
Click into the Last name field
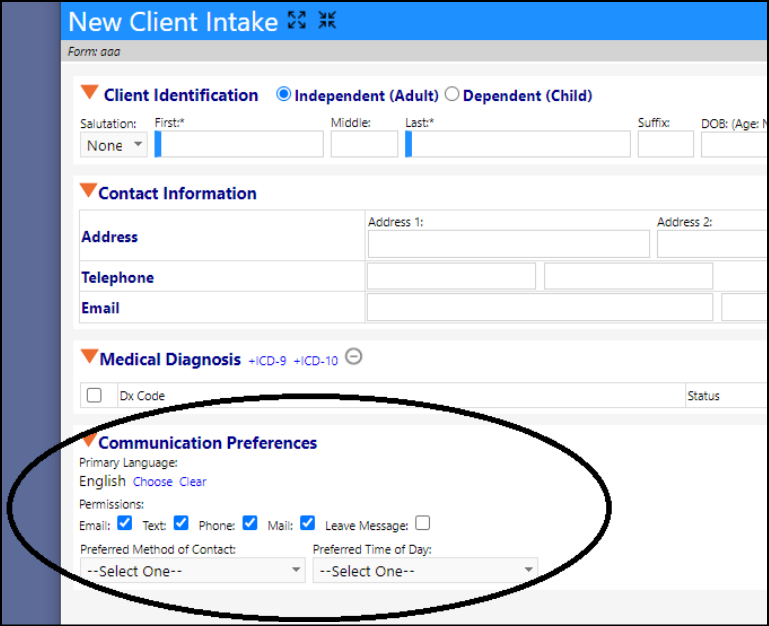pyautogui.click(x=518, y=144)
